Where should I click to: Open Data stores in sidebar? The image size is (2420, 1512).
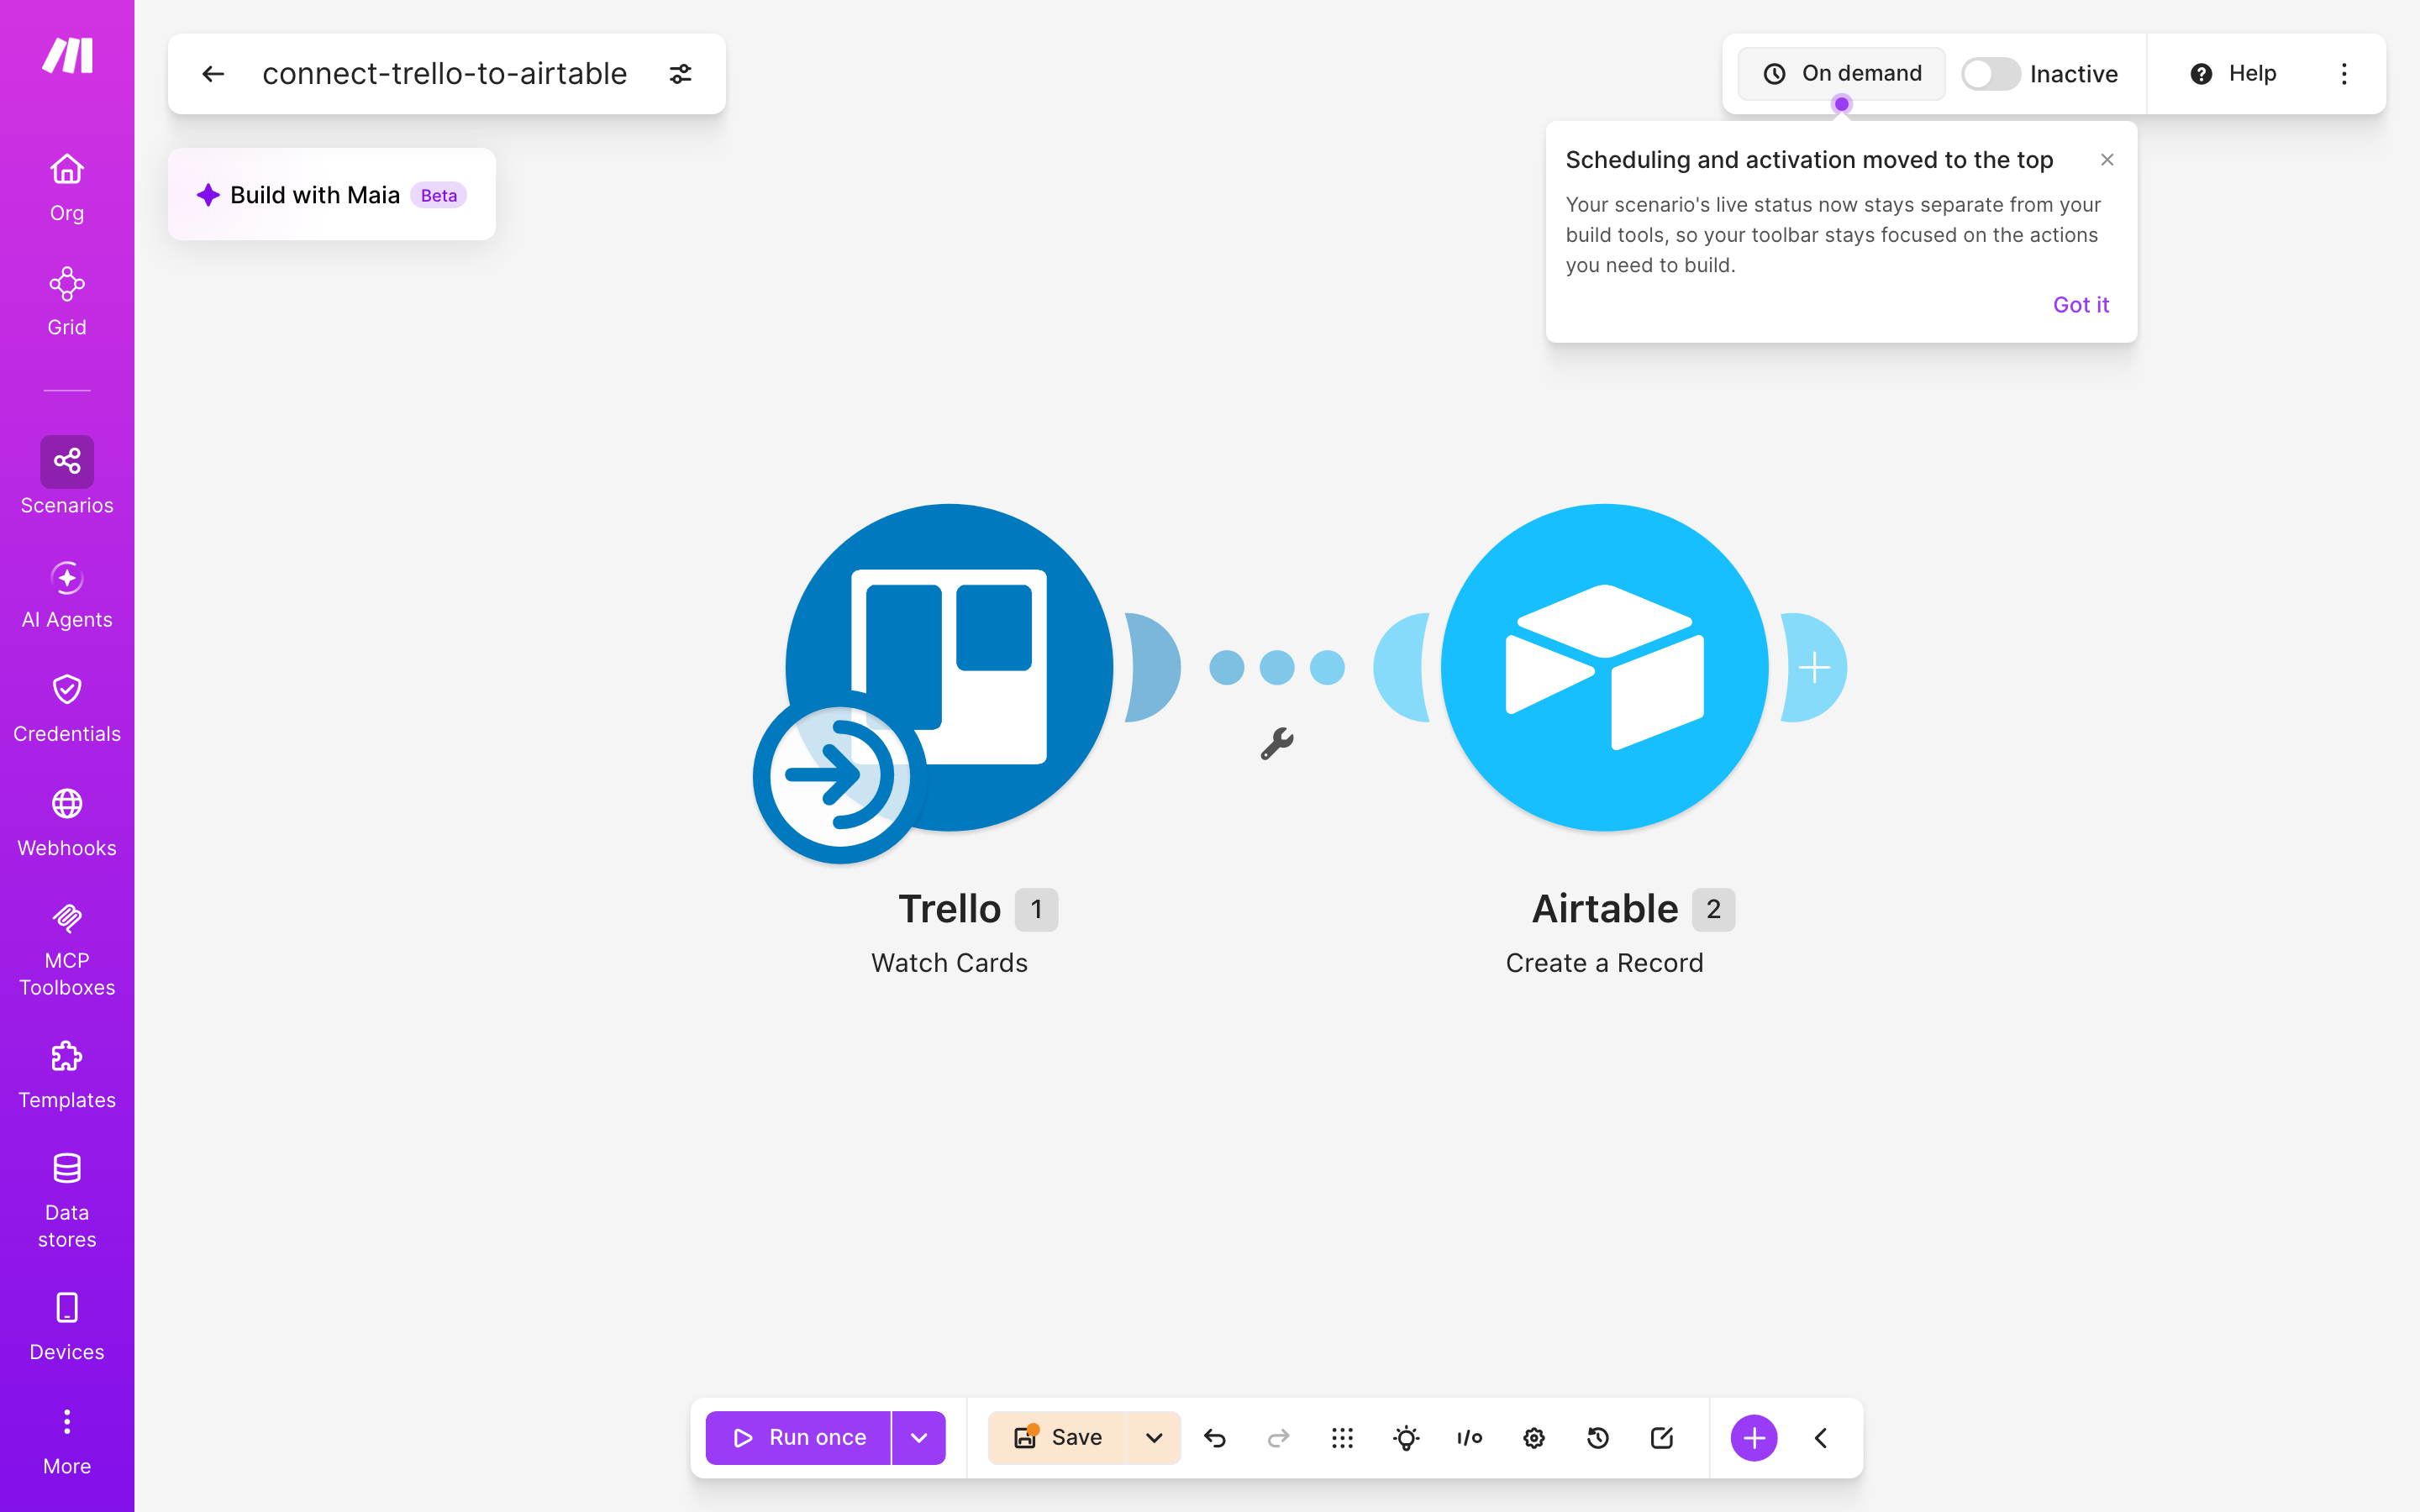coord(67,1201)
